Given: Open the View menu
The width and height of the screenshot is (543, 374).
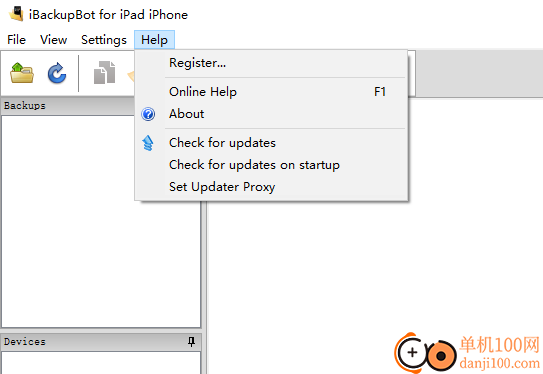Looking at the screenshot, I should click(53, 40).
